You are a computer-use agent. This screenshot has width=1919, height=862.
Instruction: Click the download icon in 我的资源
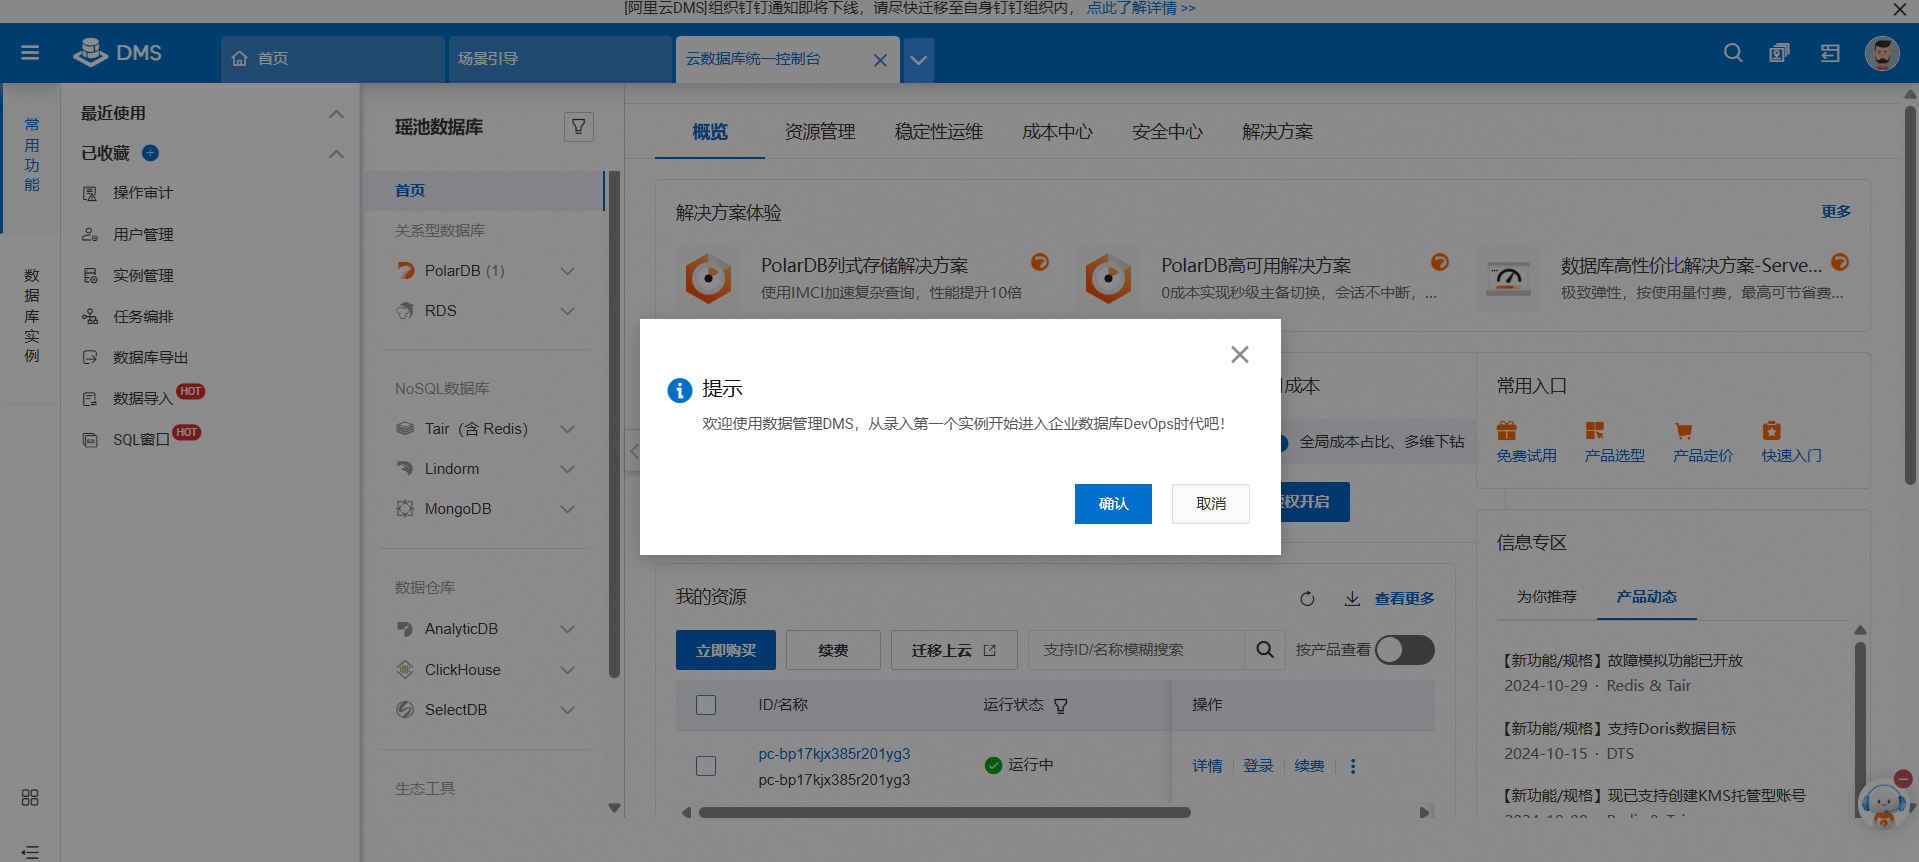(x=1352, y=598)
